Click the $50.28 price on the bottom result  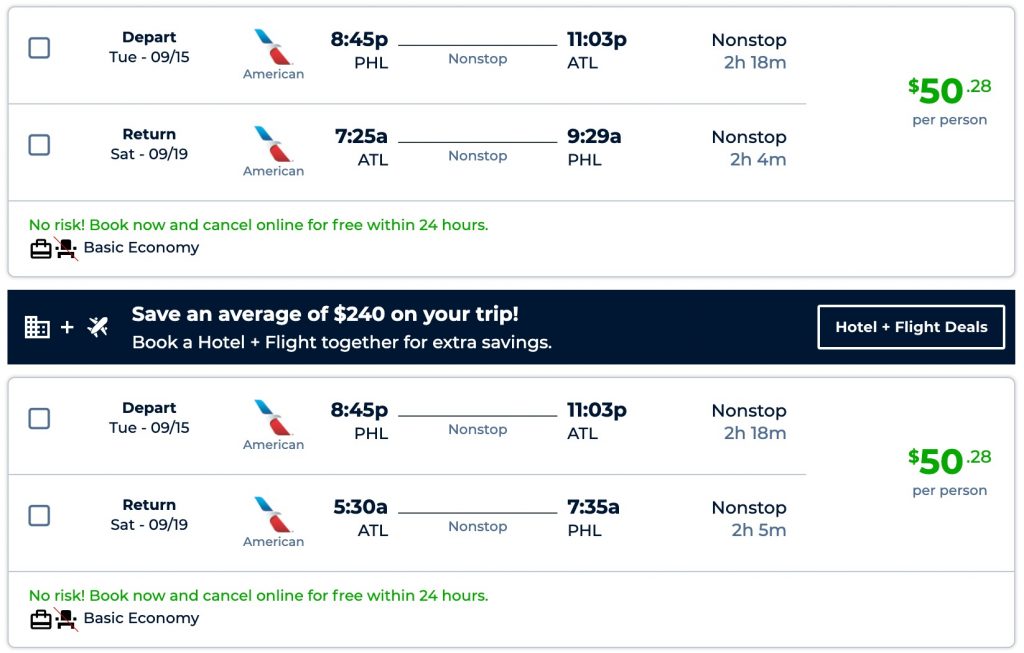pyautogui.click(x=949, y=461)
